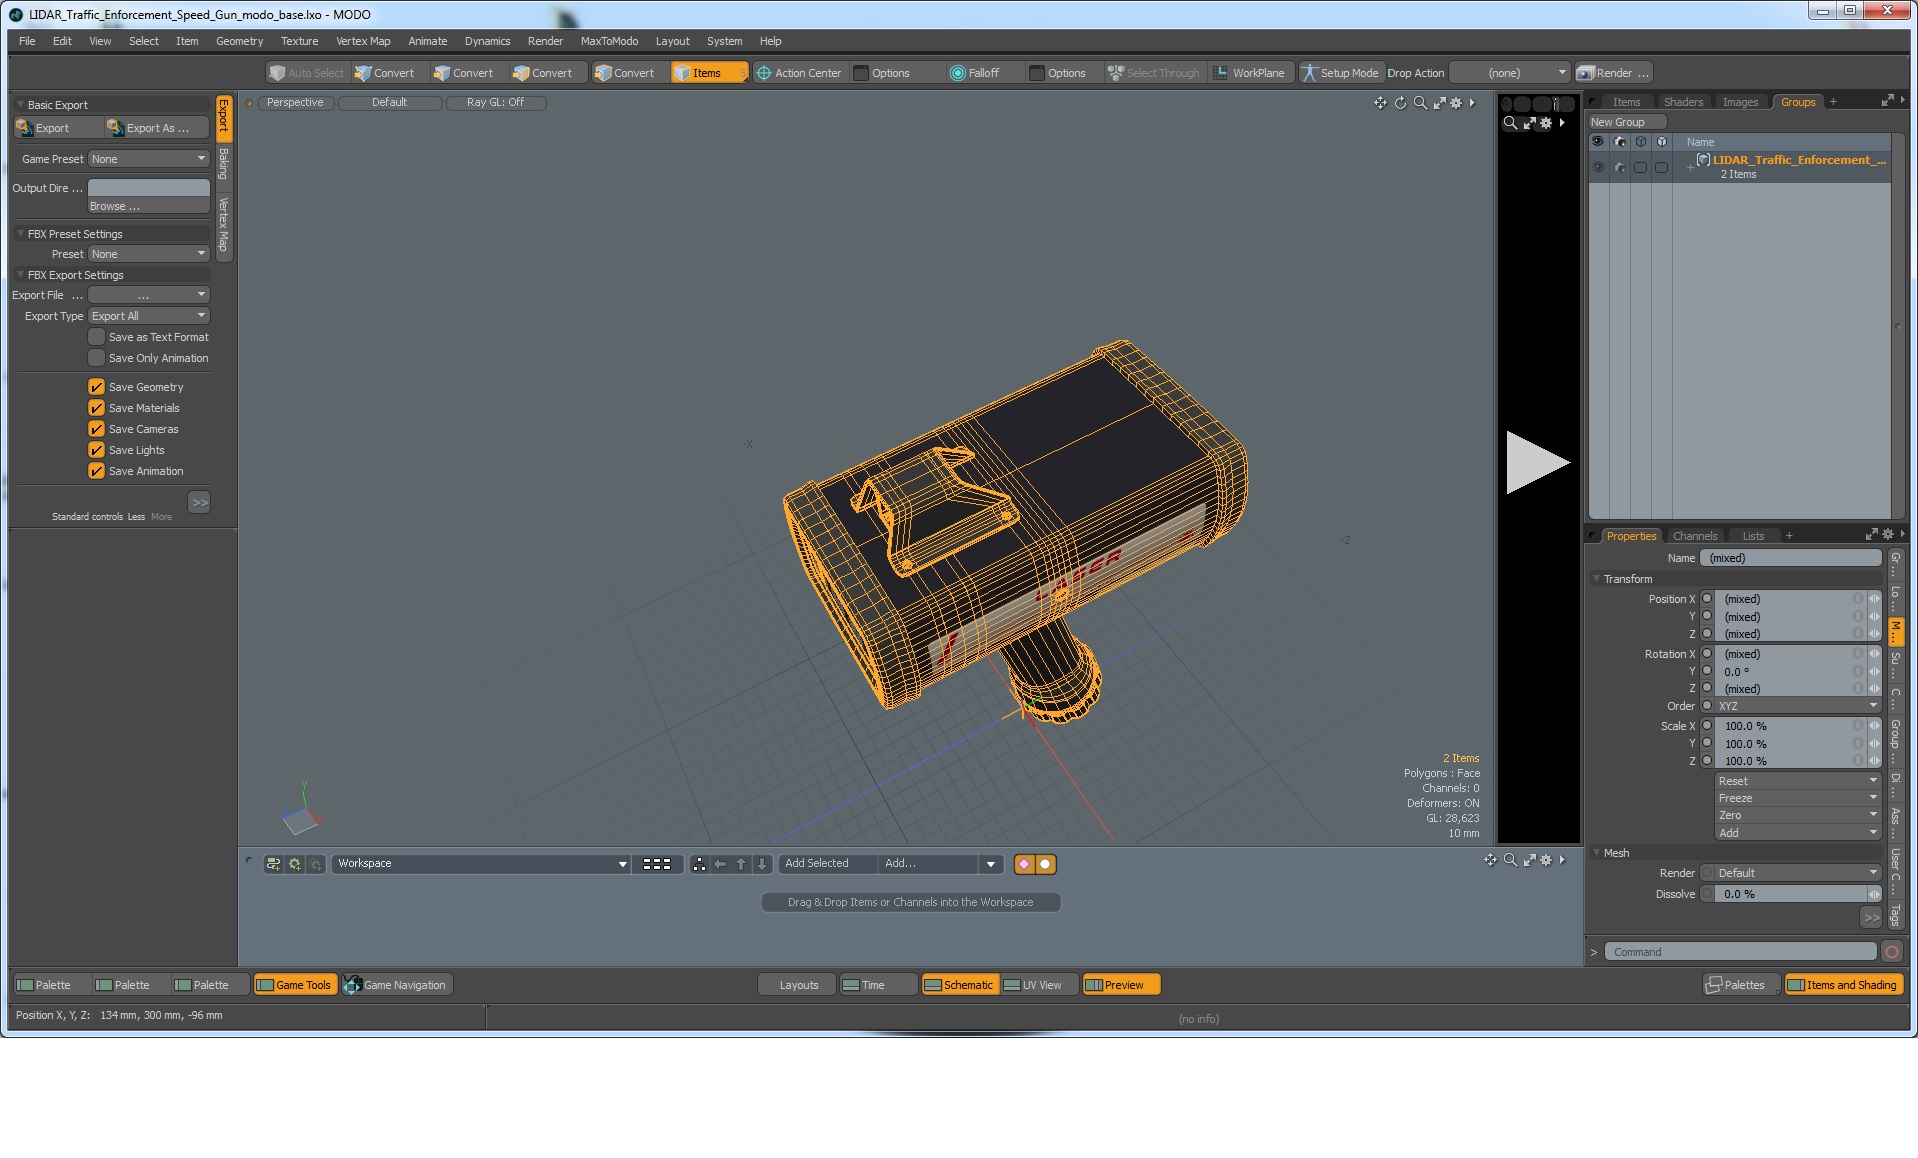Click Add Selected in schematic

pyautogui.click(x=828, y=864)
